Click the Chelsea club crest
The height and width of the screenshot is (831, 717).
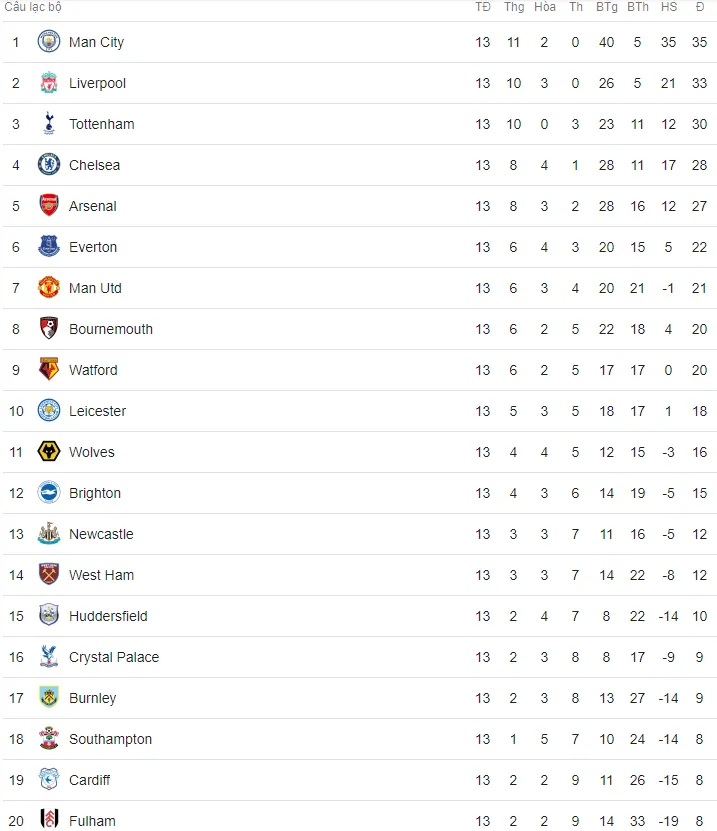click(49, 164)
